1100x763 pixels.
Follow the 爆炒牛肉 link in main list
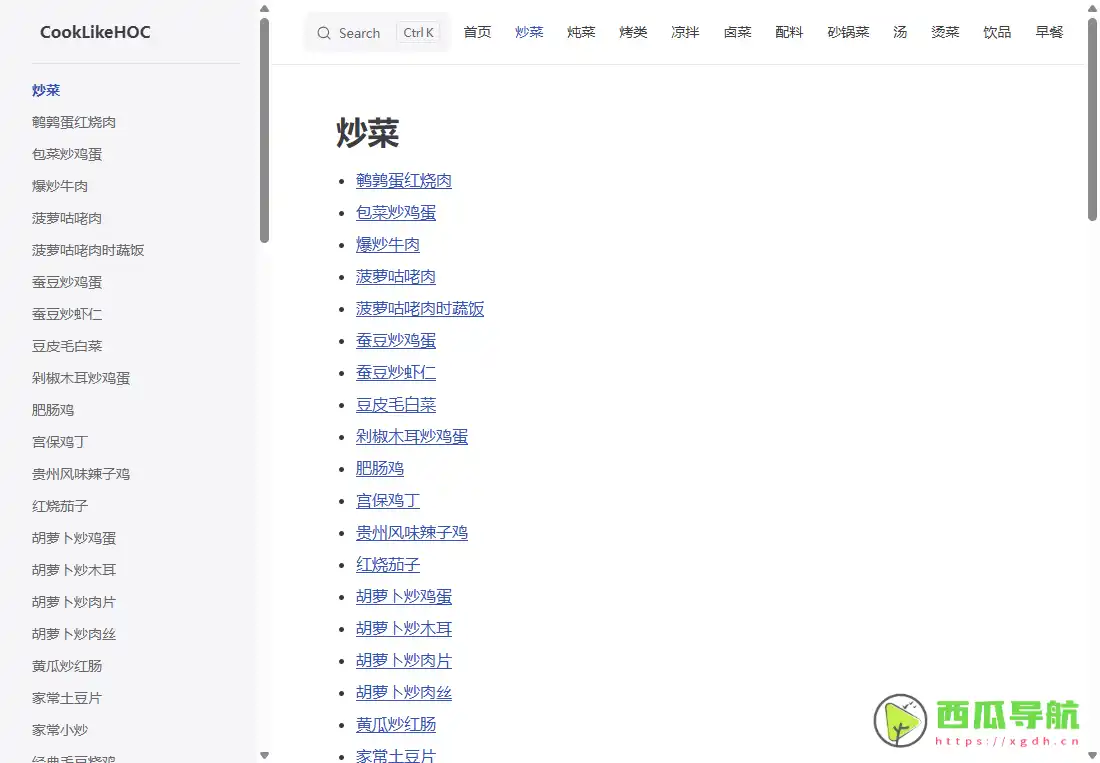point(388,245)
